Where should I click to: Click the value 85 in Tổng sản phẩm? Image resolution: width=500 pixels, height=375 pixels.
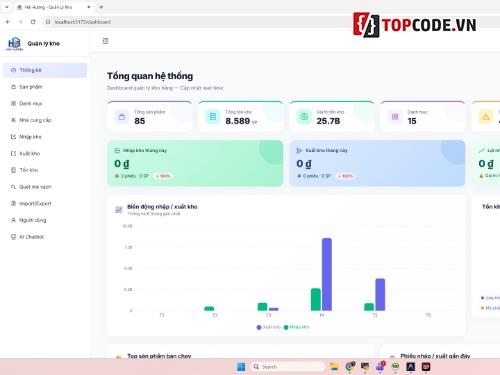tap(140, 121)
